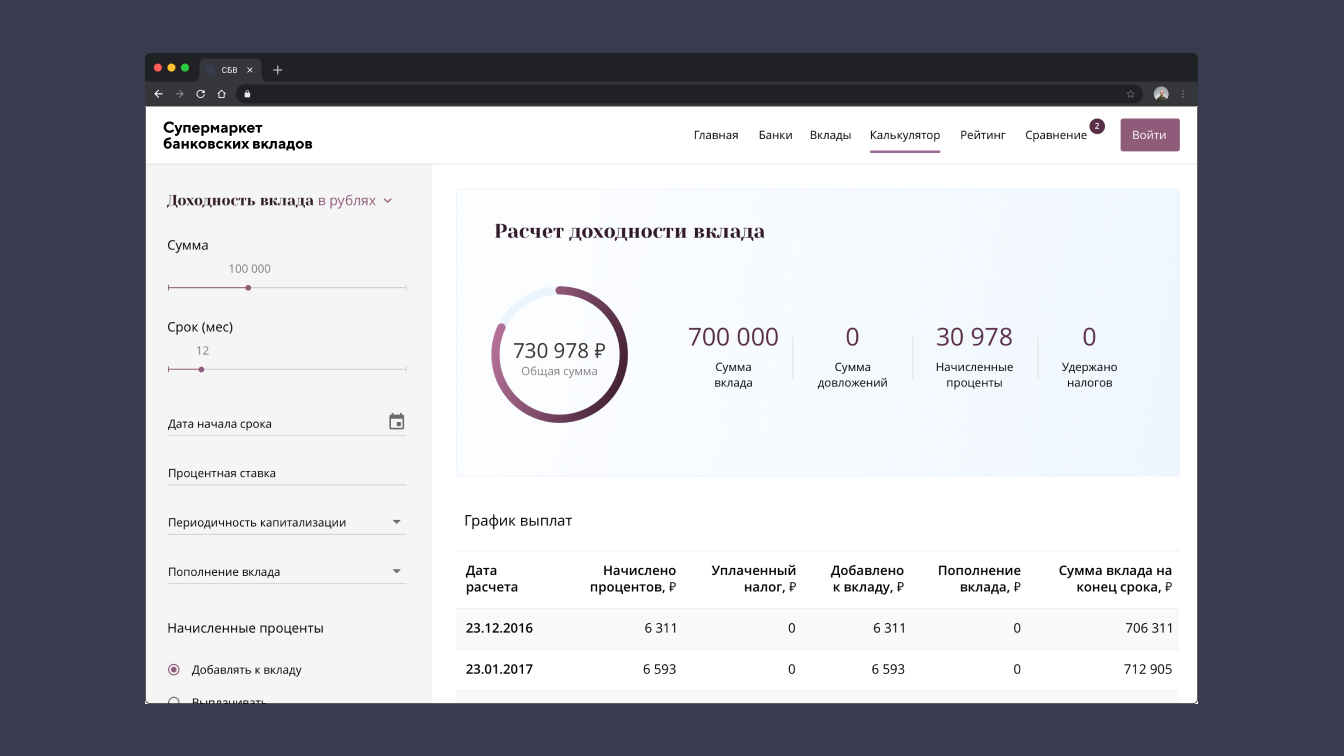Select the Выплачивать radio option
This screenshot has width=1344, height=756.
(174, 700)
